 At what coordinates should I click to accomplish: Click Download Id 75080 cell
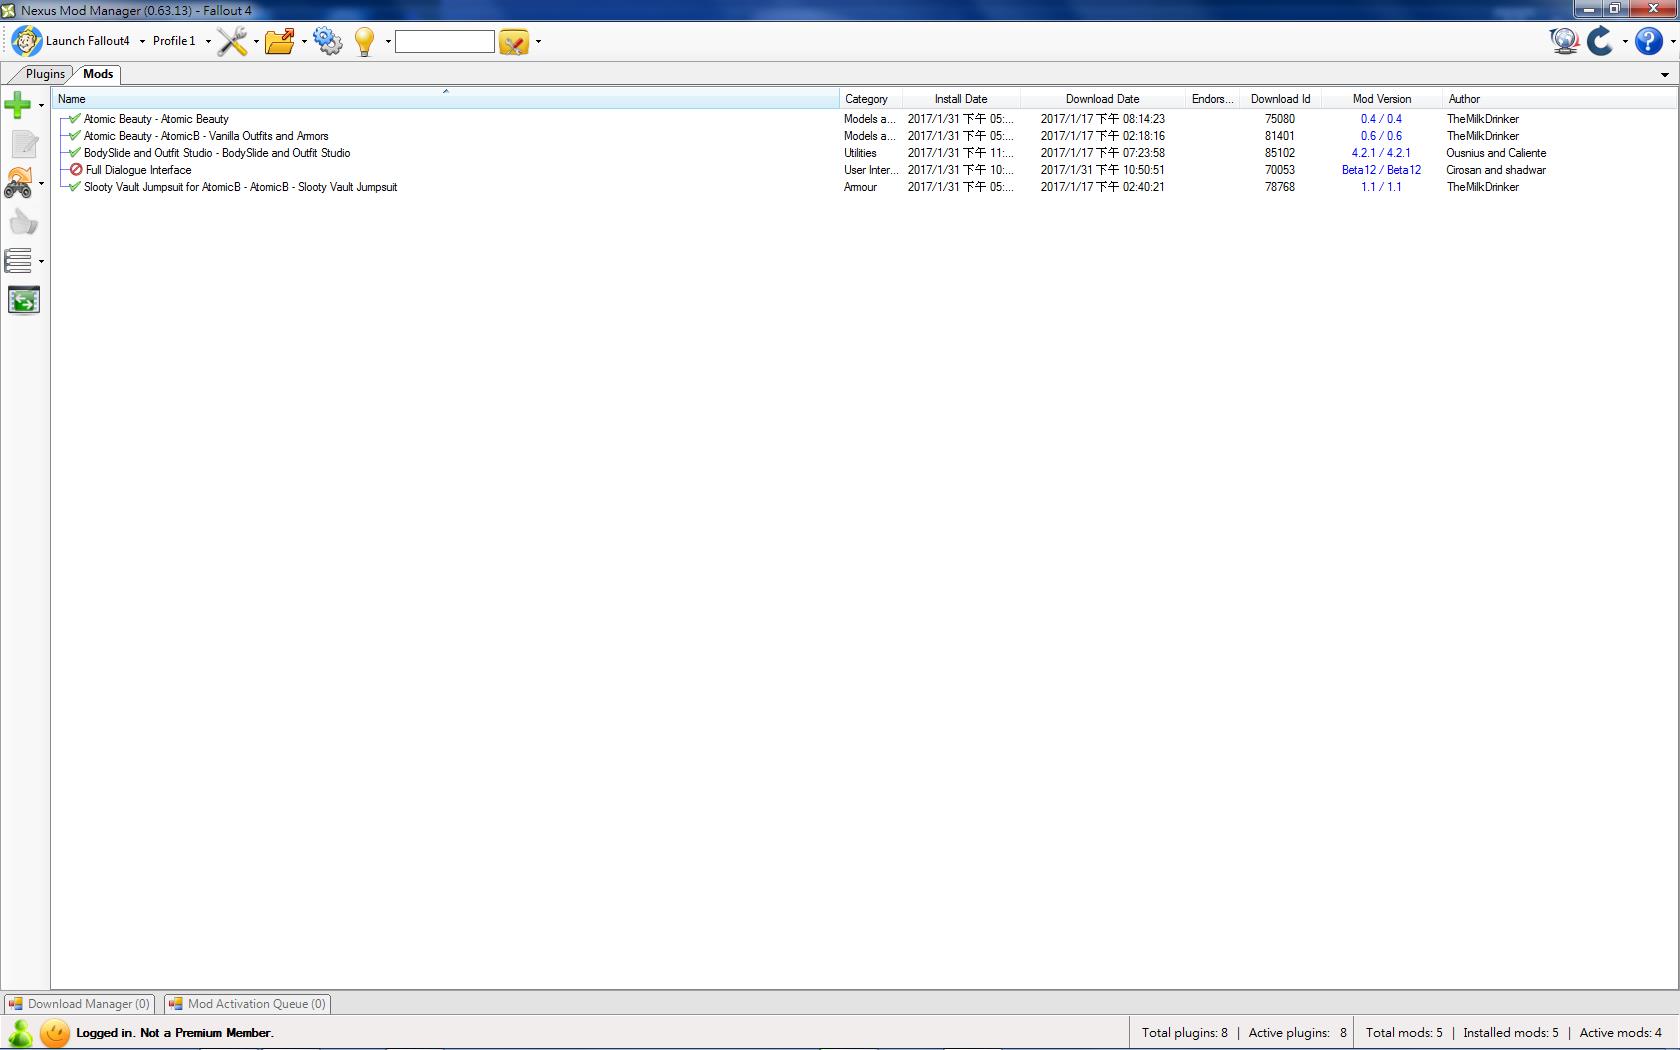pyautogui.click(x=1280, y=119)
